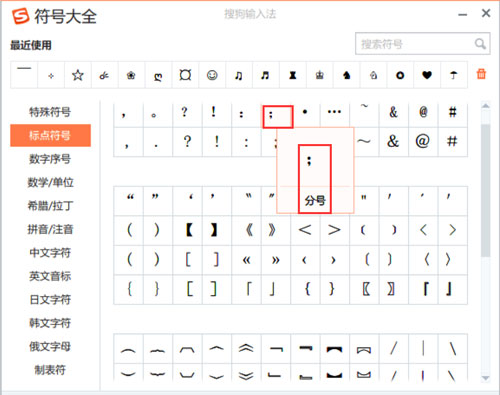Insert the long dash recent symbol
This screenshot has width=500, height=395.
coord(24,75)
